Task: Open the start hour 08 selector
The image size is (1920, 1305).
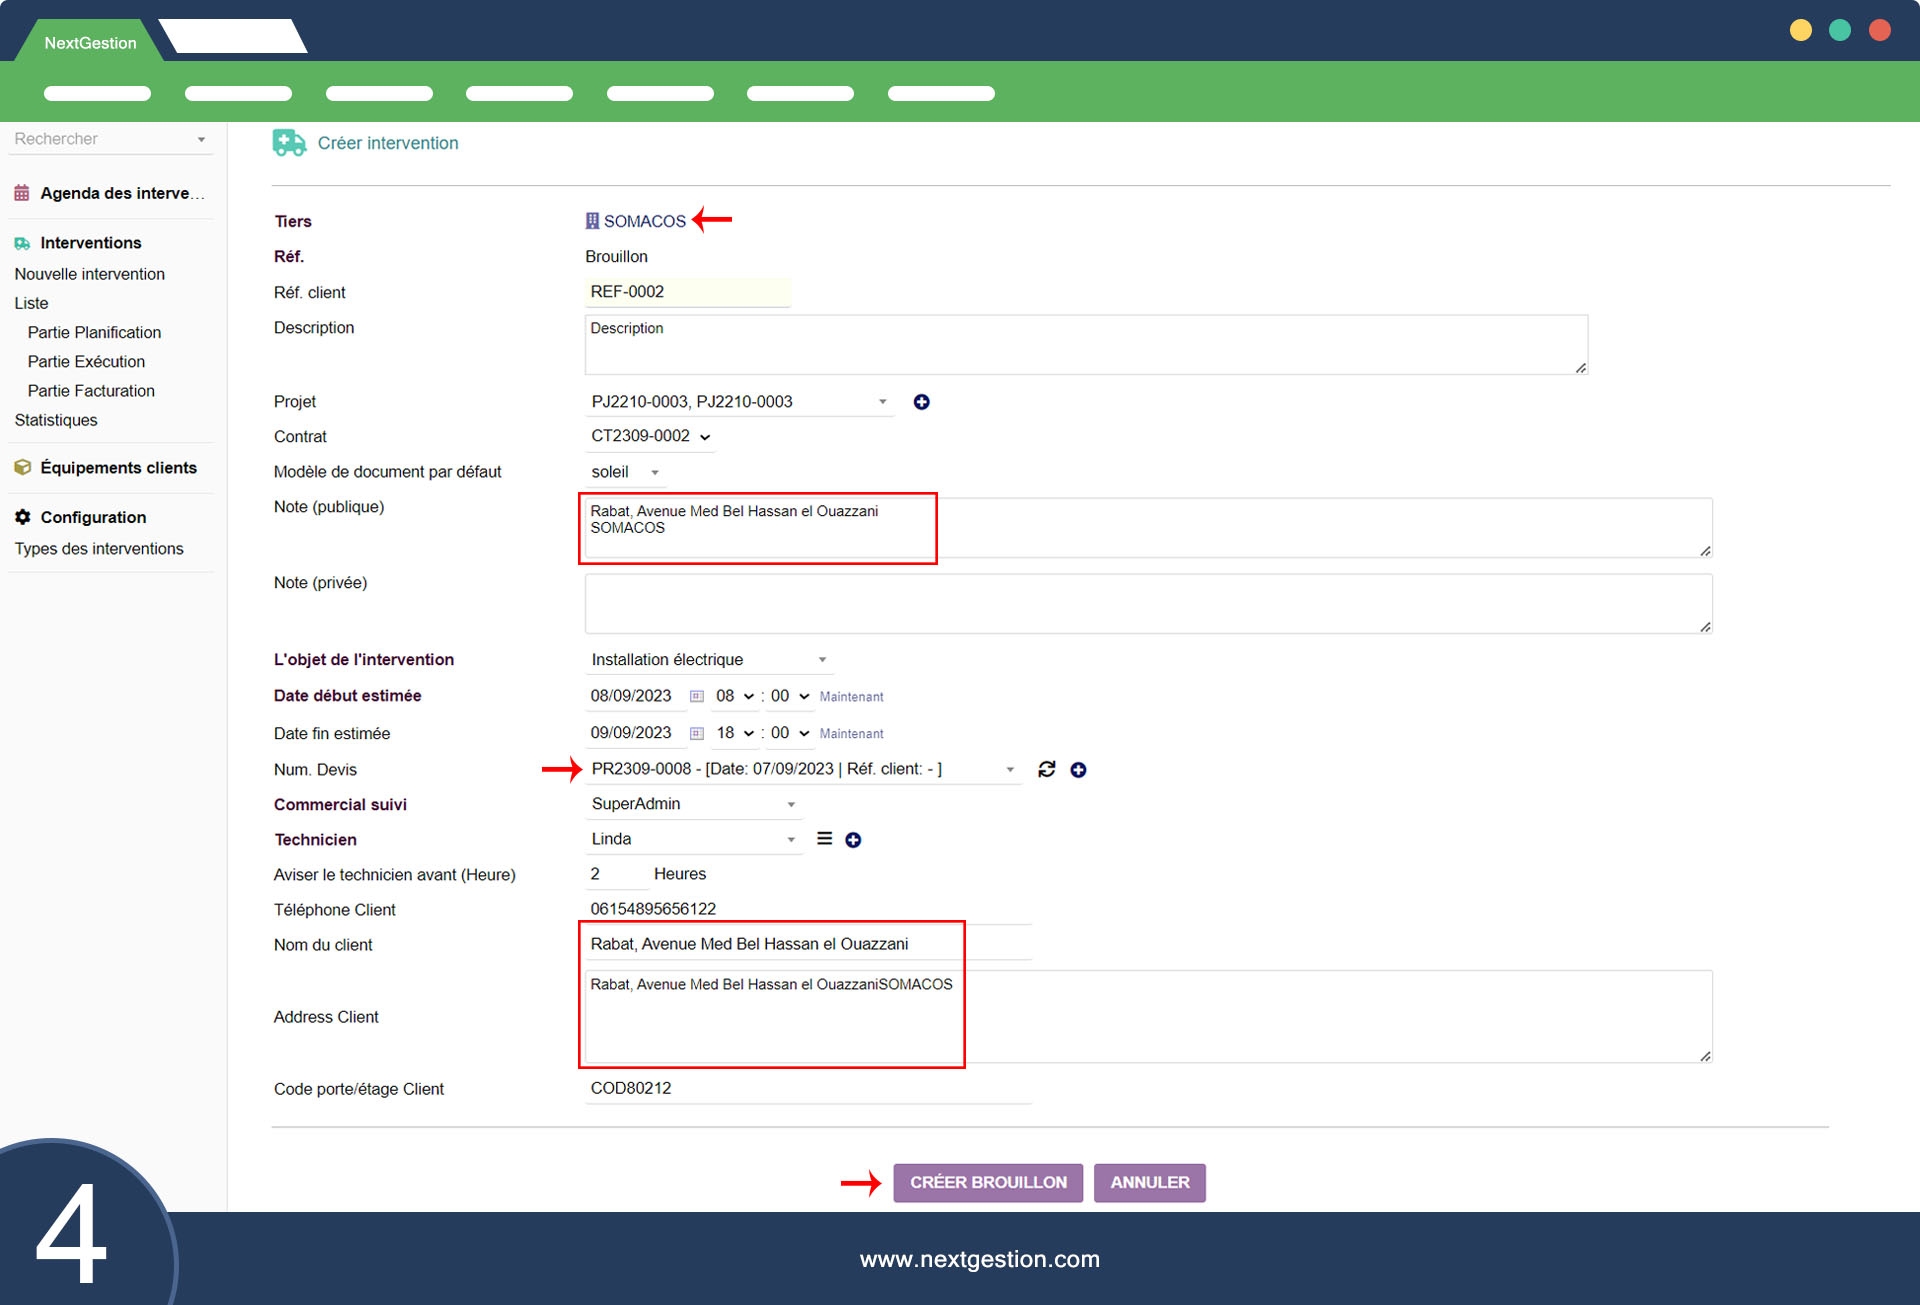Action: click(x=734, y=696)
